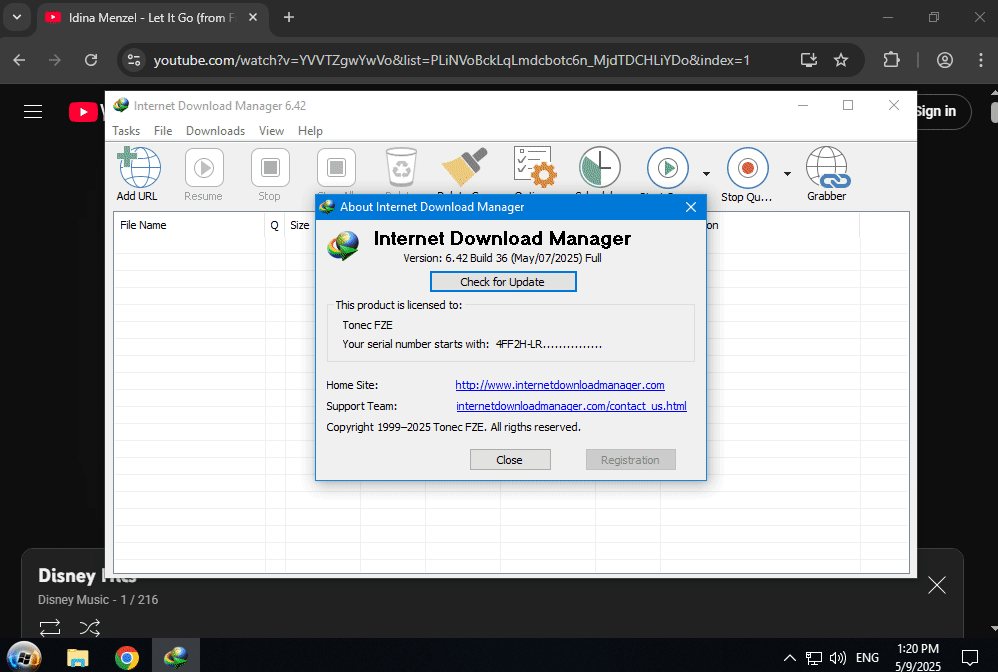Screen dimensions: 998x672
Task: Click the Stop All toolbar icon
Action: pos(336,169)
